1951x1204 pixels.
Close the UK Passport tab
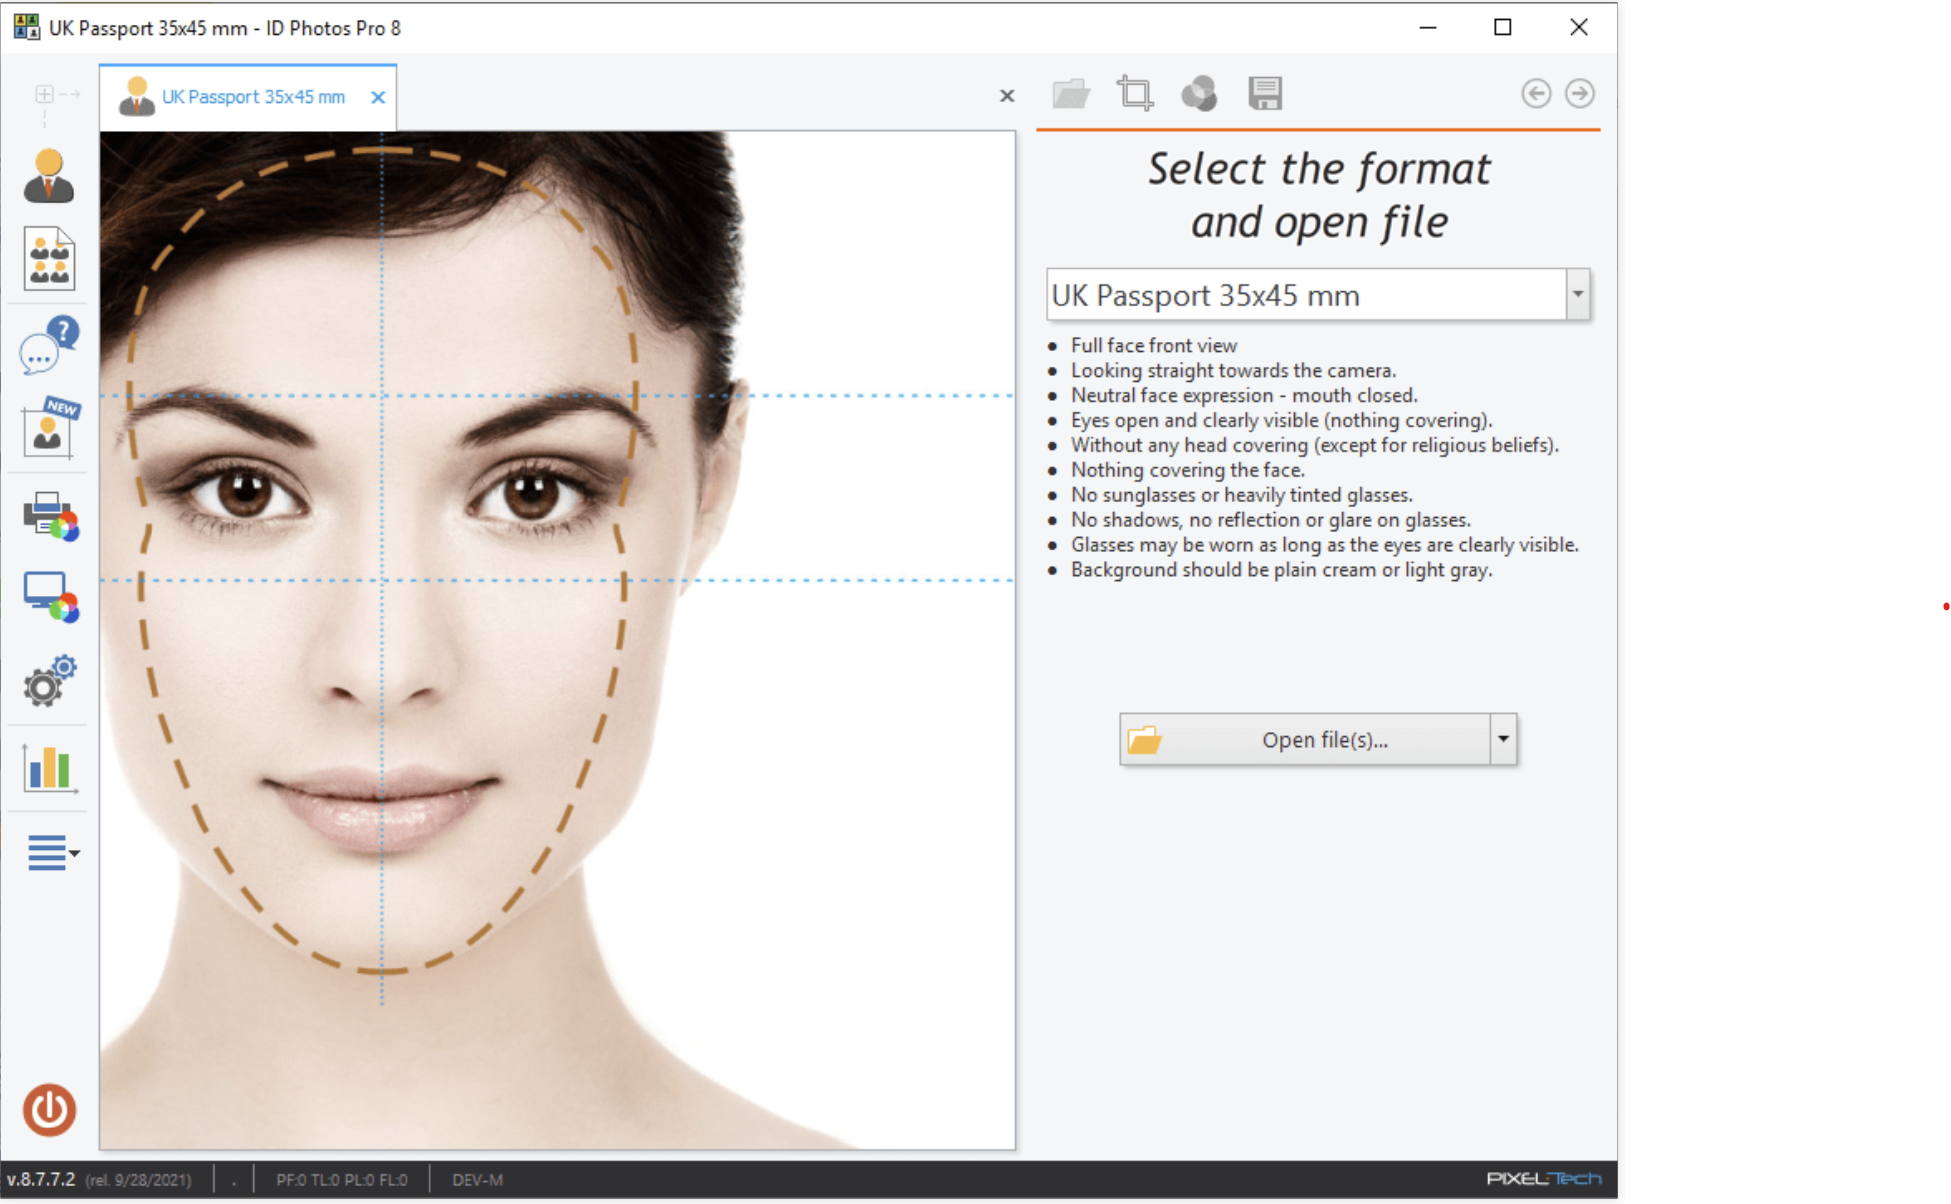378,97
